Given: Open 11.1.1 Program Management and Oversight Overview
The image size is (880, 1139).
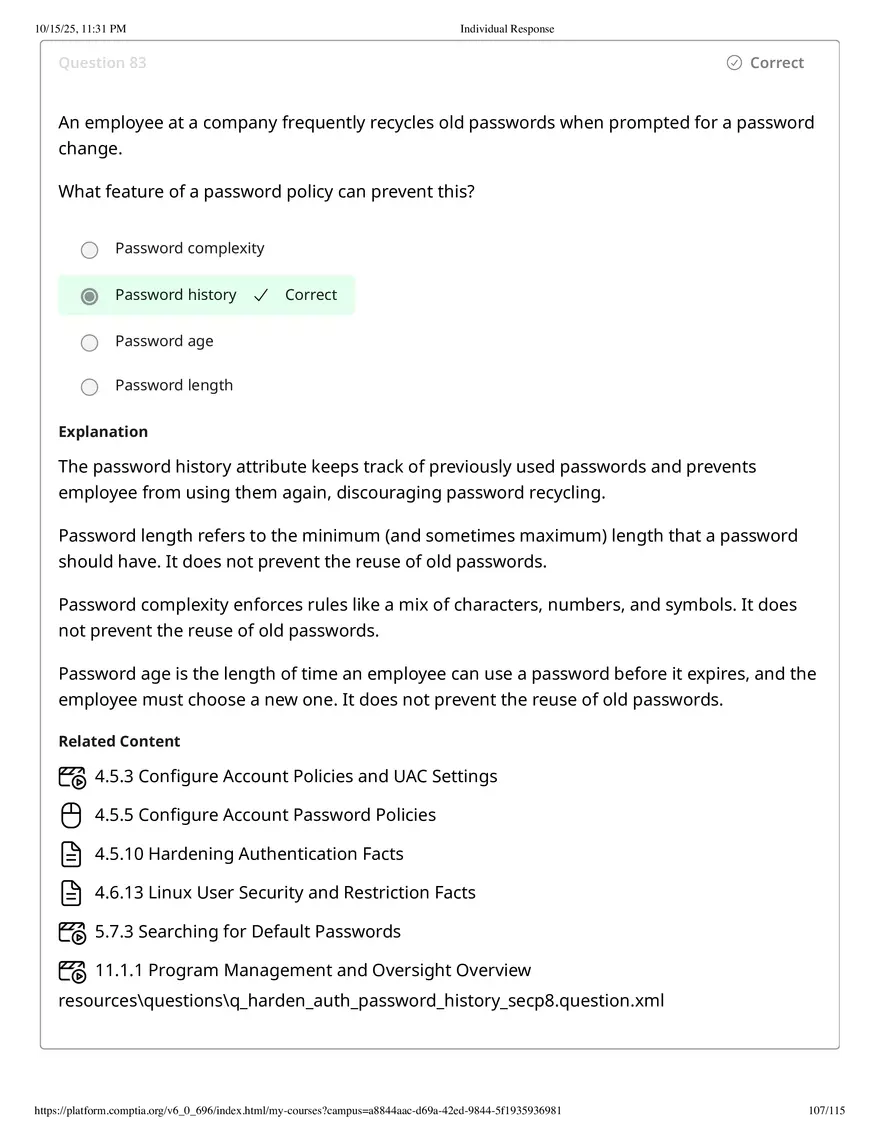Looking at the screenshot, I should pyautogui.click(x=312, y=970).
